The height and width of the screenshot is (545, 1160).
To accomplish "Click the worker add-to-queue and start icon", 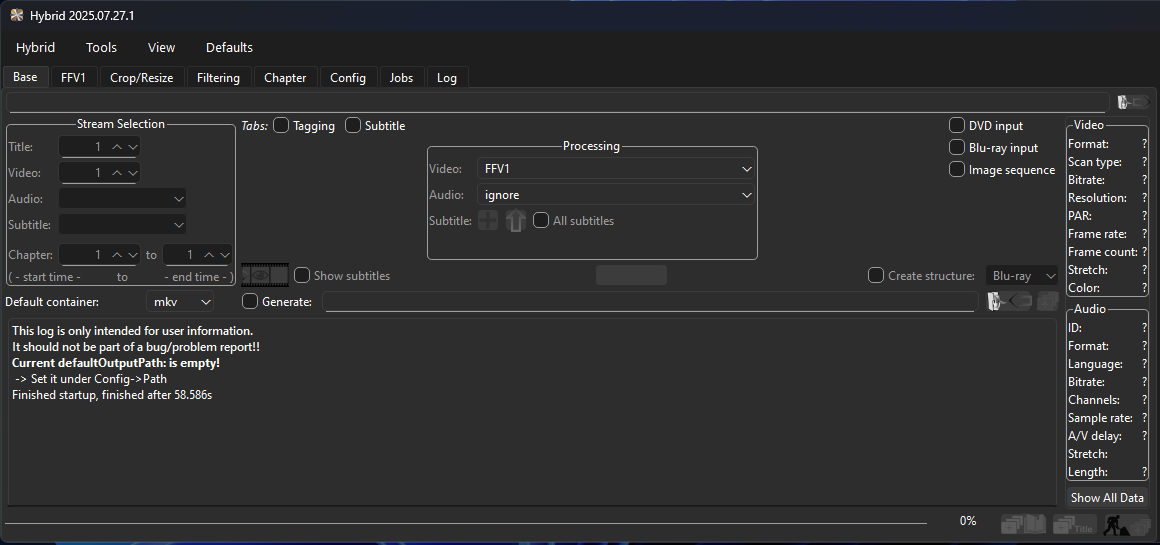I will pyautogui.click(x=1125, y=523).
